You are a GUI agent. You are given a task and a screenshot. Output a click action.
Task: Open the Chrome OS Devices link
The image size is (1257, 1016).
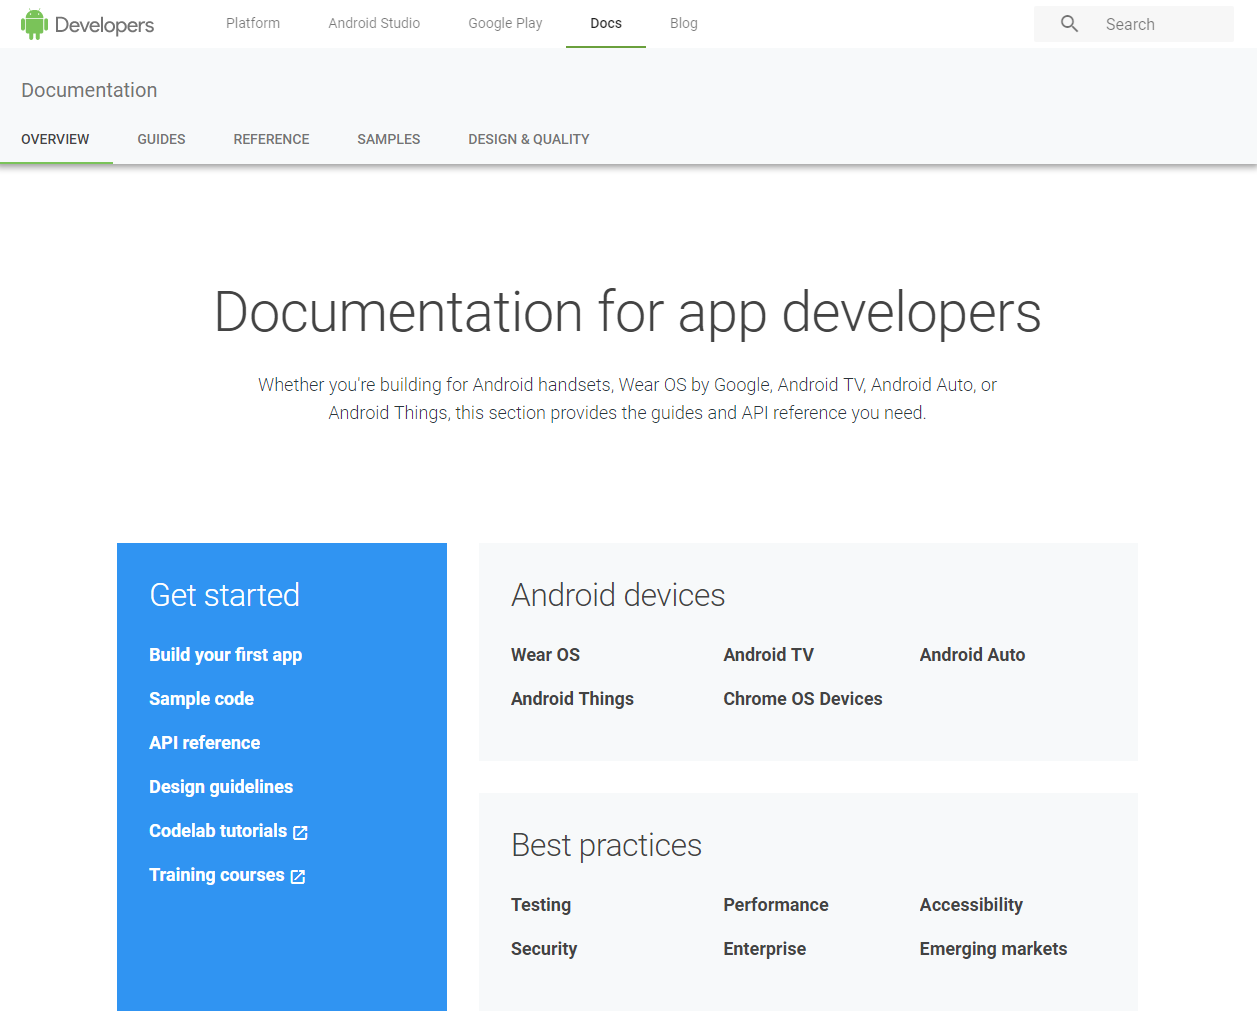[x=803, y=699]
